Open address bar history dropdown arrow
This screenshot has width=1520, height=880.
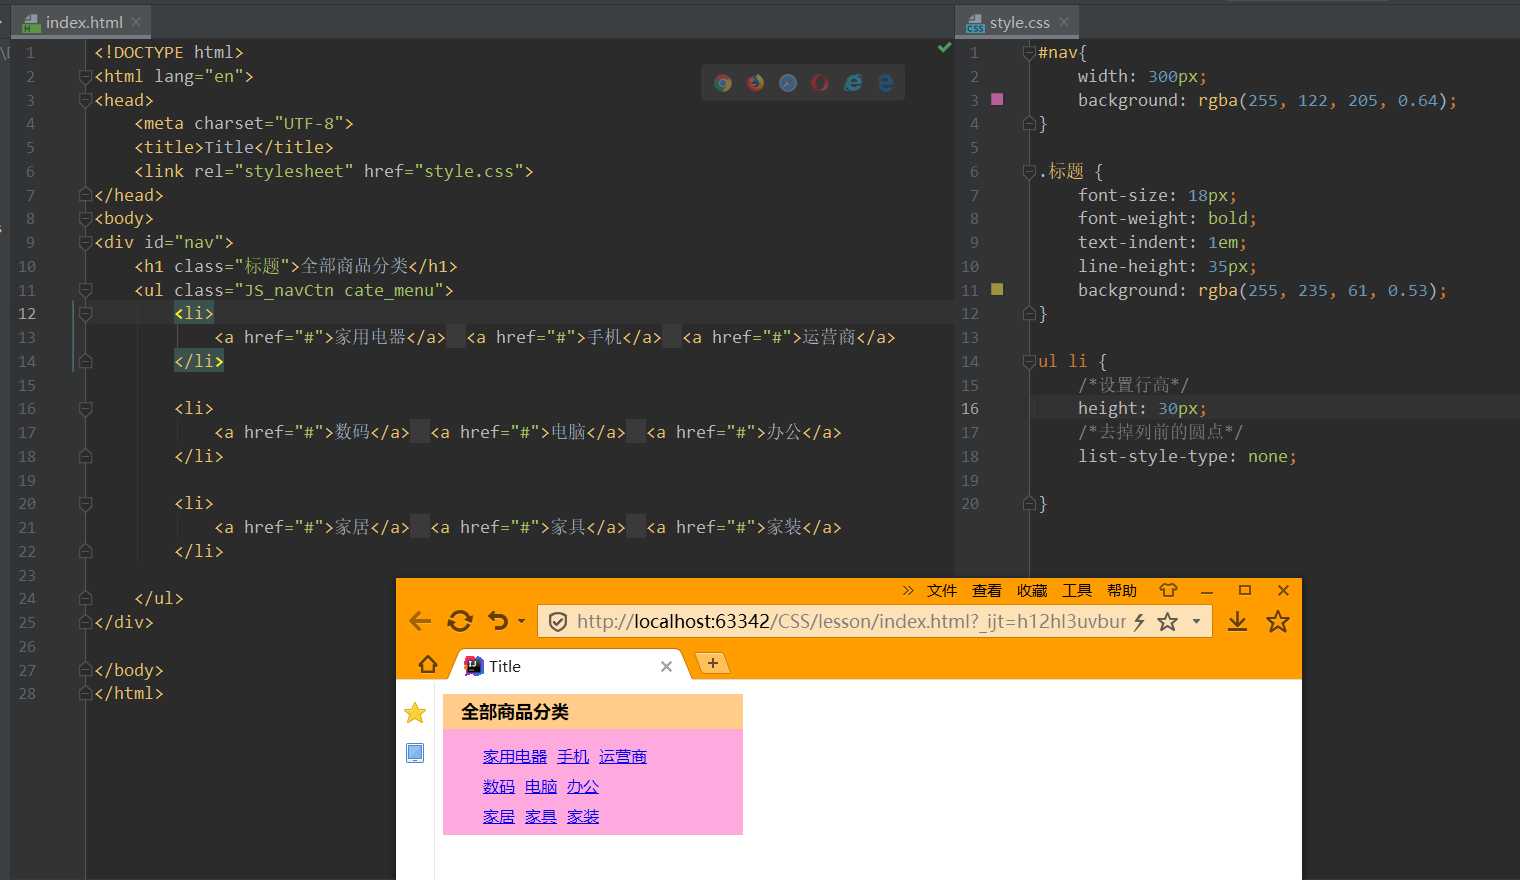pyautogui.click(x=1196, y=622)
